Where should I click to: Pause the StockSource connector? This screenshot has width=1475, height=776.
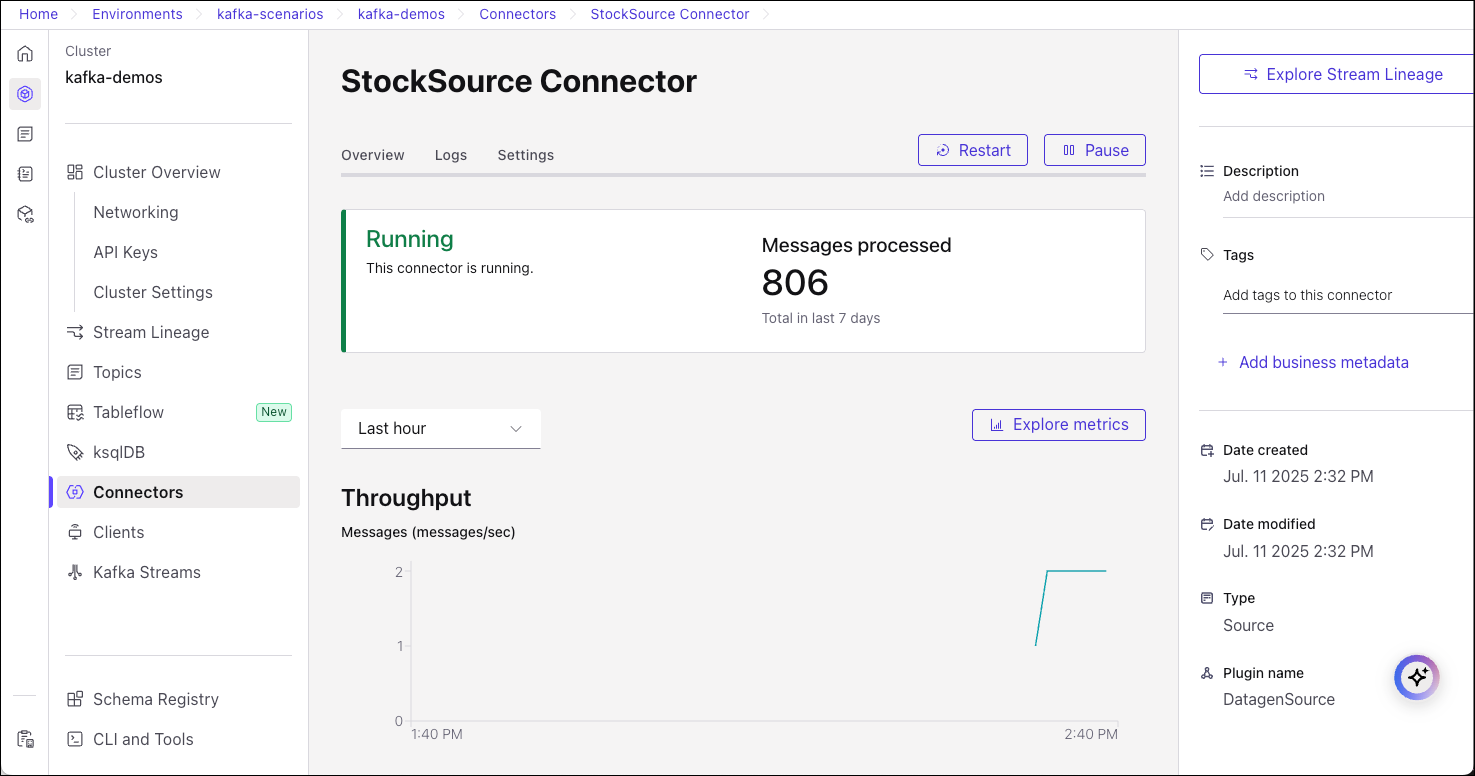tap(1094, 150)
